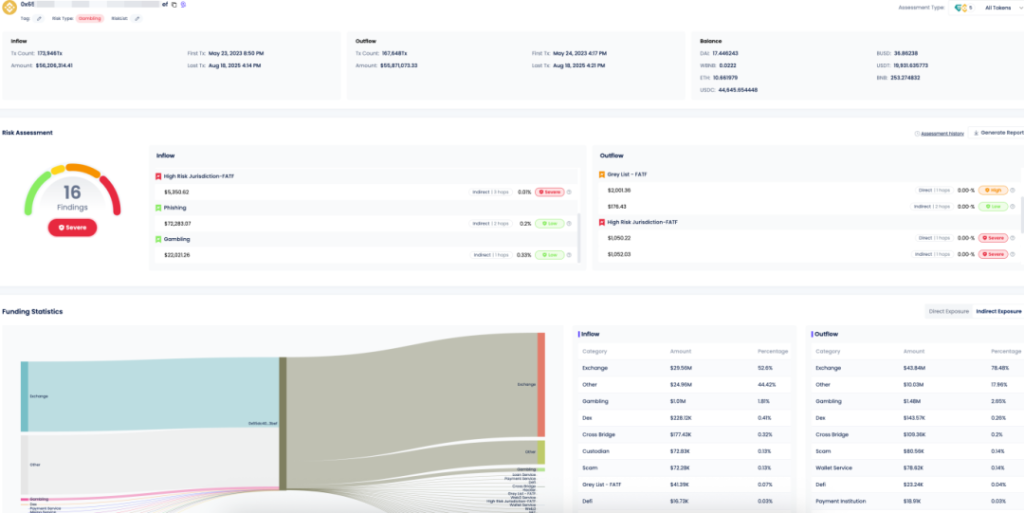This screenshot has height=513, width=1024.
Task: Open Assessment History
Action: [x=939, y=133]
